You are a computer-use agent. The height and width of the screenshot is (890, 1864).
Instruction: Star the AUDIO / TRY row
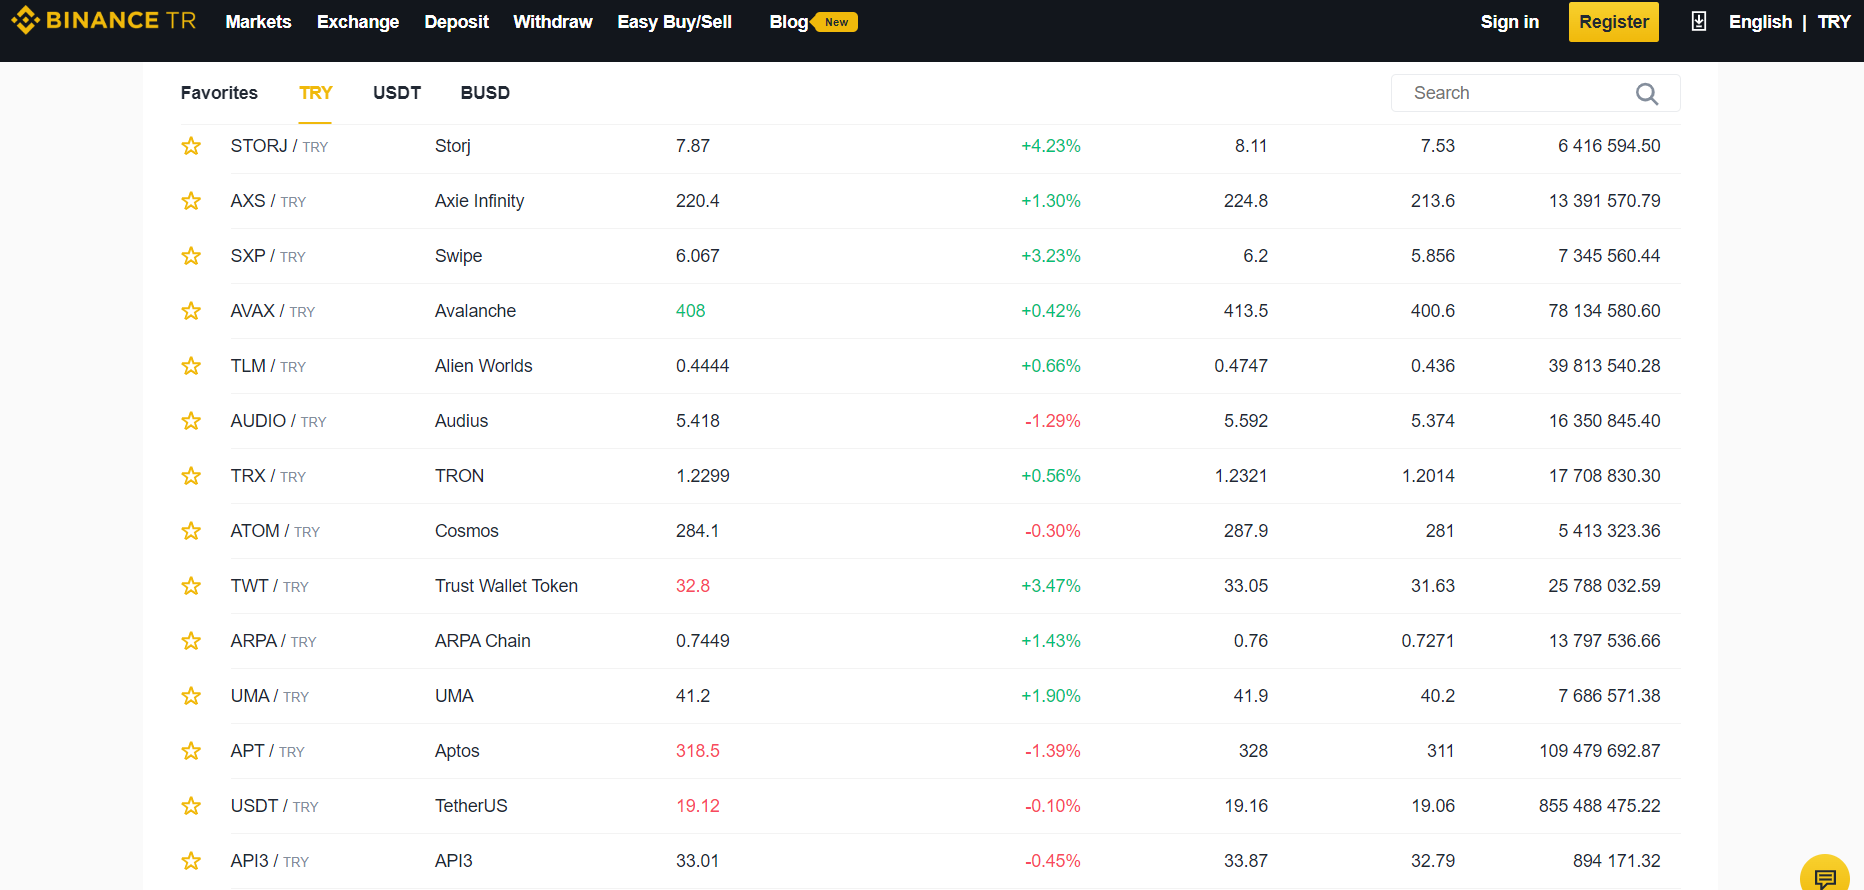tap(191, 421)
